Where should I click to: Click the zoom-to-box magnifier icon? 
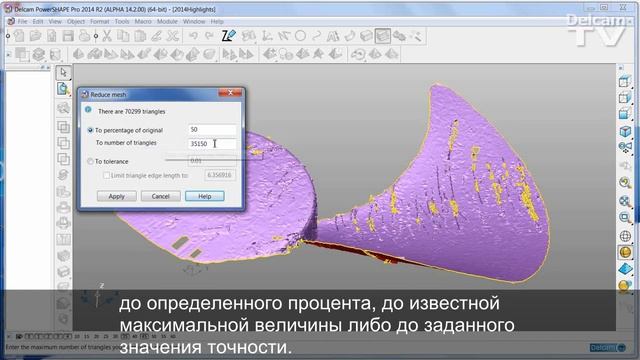coord(625,218)
